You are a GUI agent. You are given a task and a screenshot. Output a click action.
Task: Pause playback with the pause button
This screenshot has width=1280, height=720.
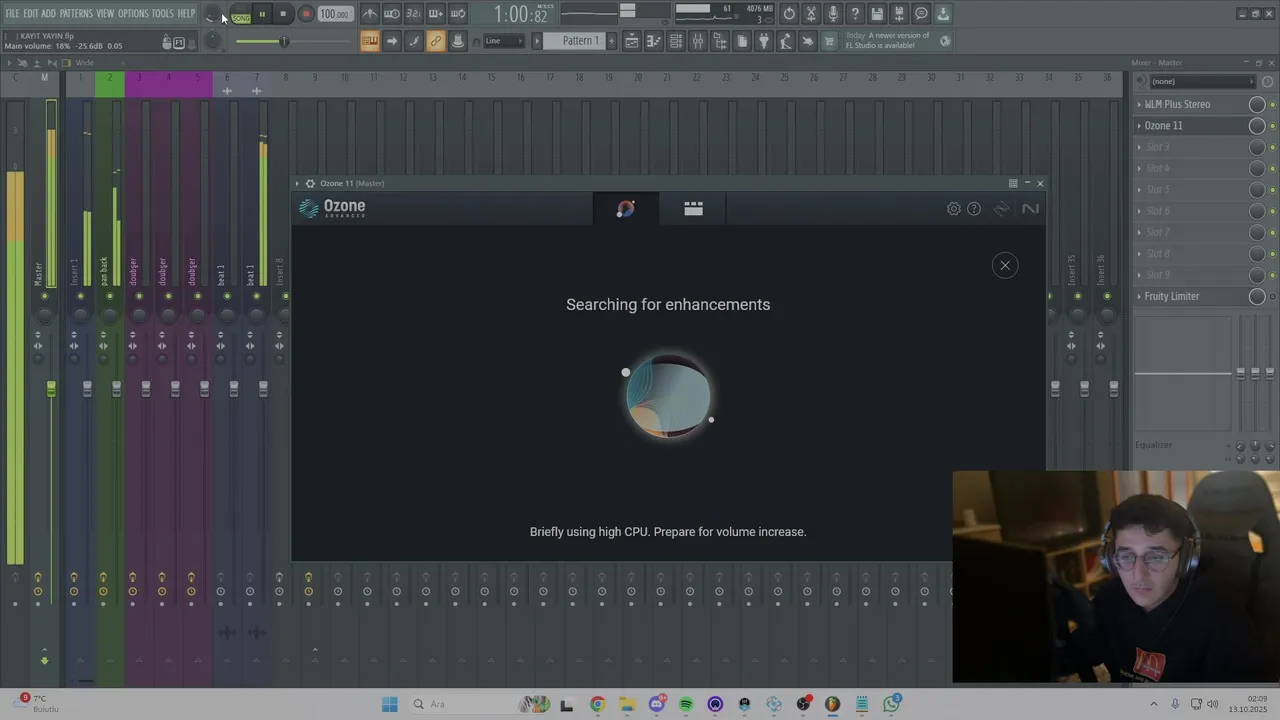(x=262, y=14)
